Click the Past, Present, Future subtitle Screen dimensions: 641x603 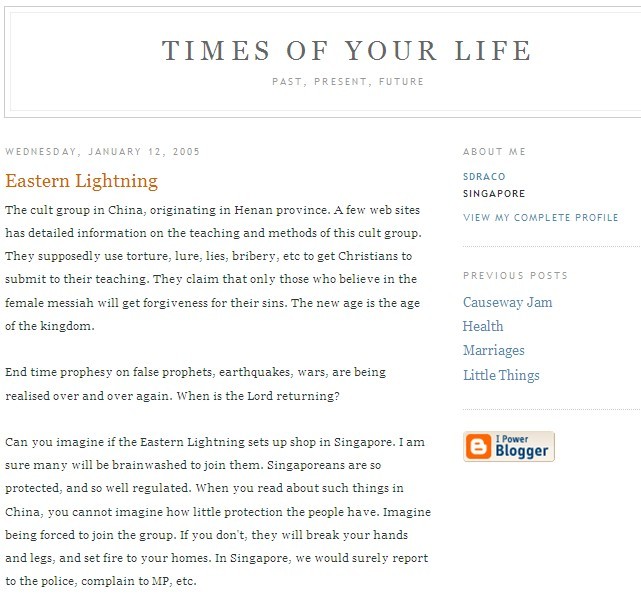point(347,81)
